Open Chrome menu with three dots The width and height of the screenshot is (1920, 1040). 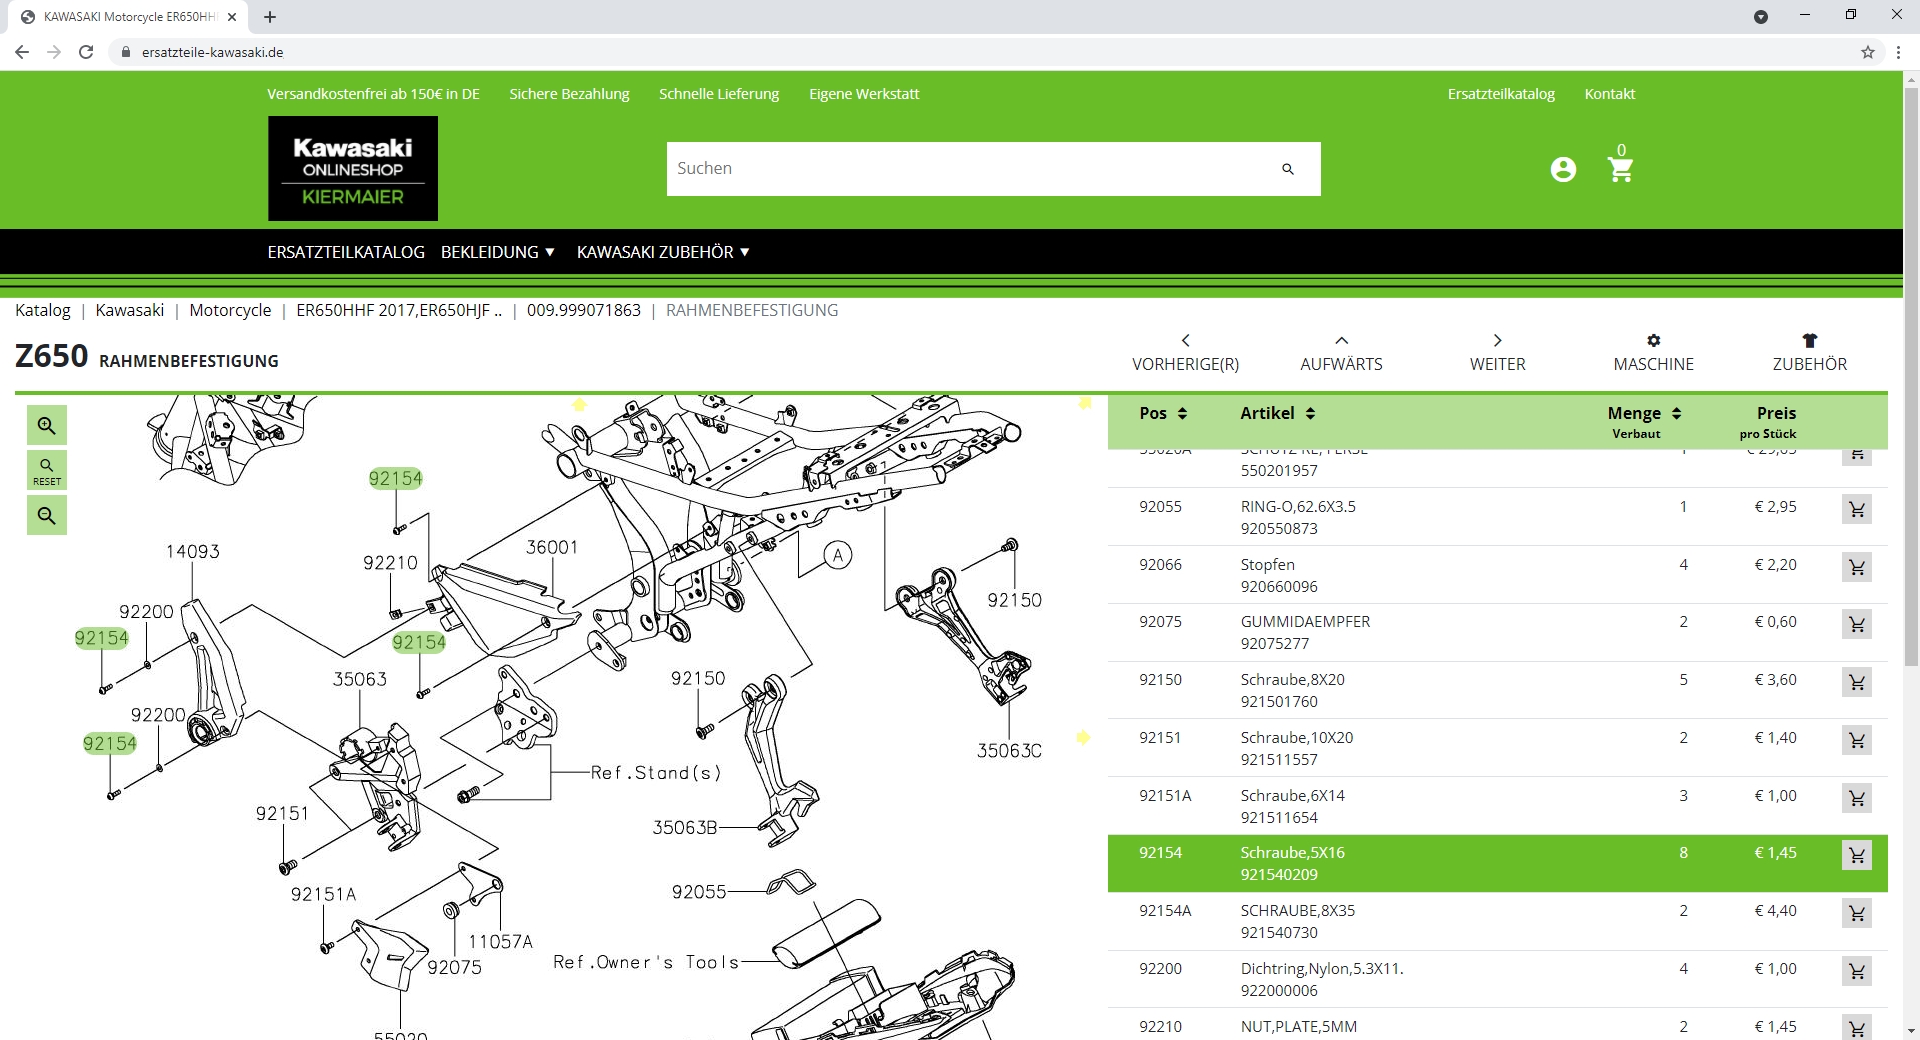pyautogui.click(x=1898, y=52)
